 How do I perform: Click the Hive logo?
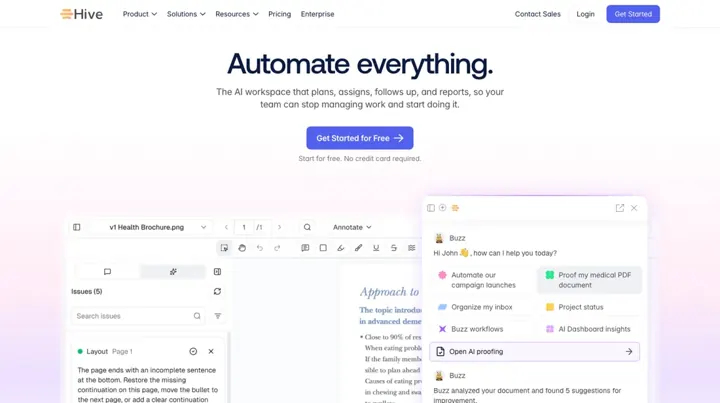(82, 14)
